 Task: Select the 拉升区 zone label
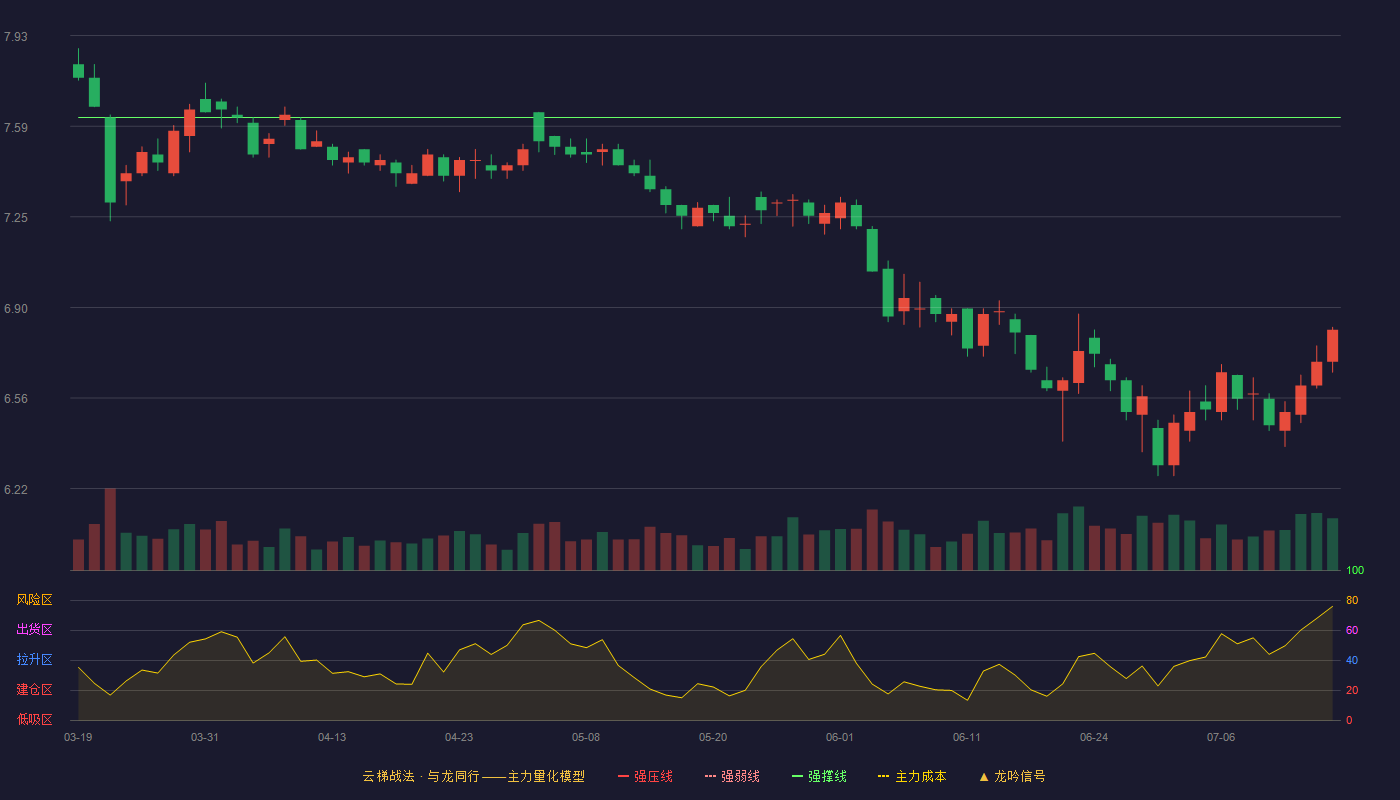point(34,660)
